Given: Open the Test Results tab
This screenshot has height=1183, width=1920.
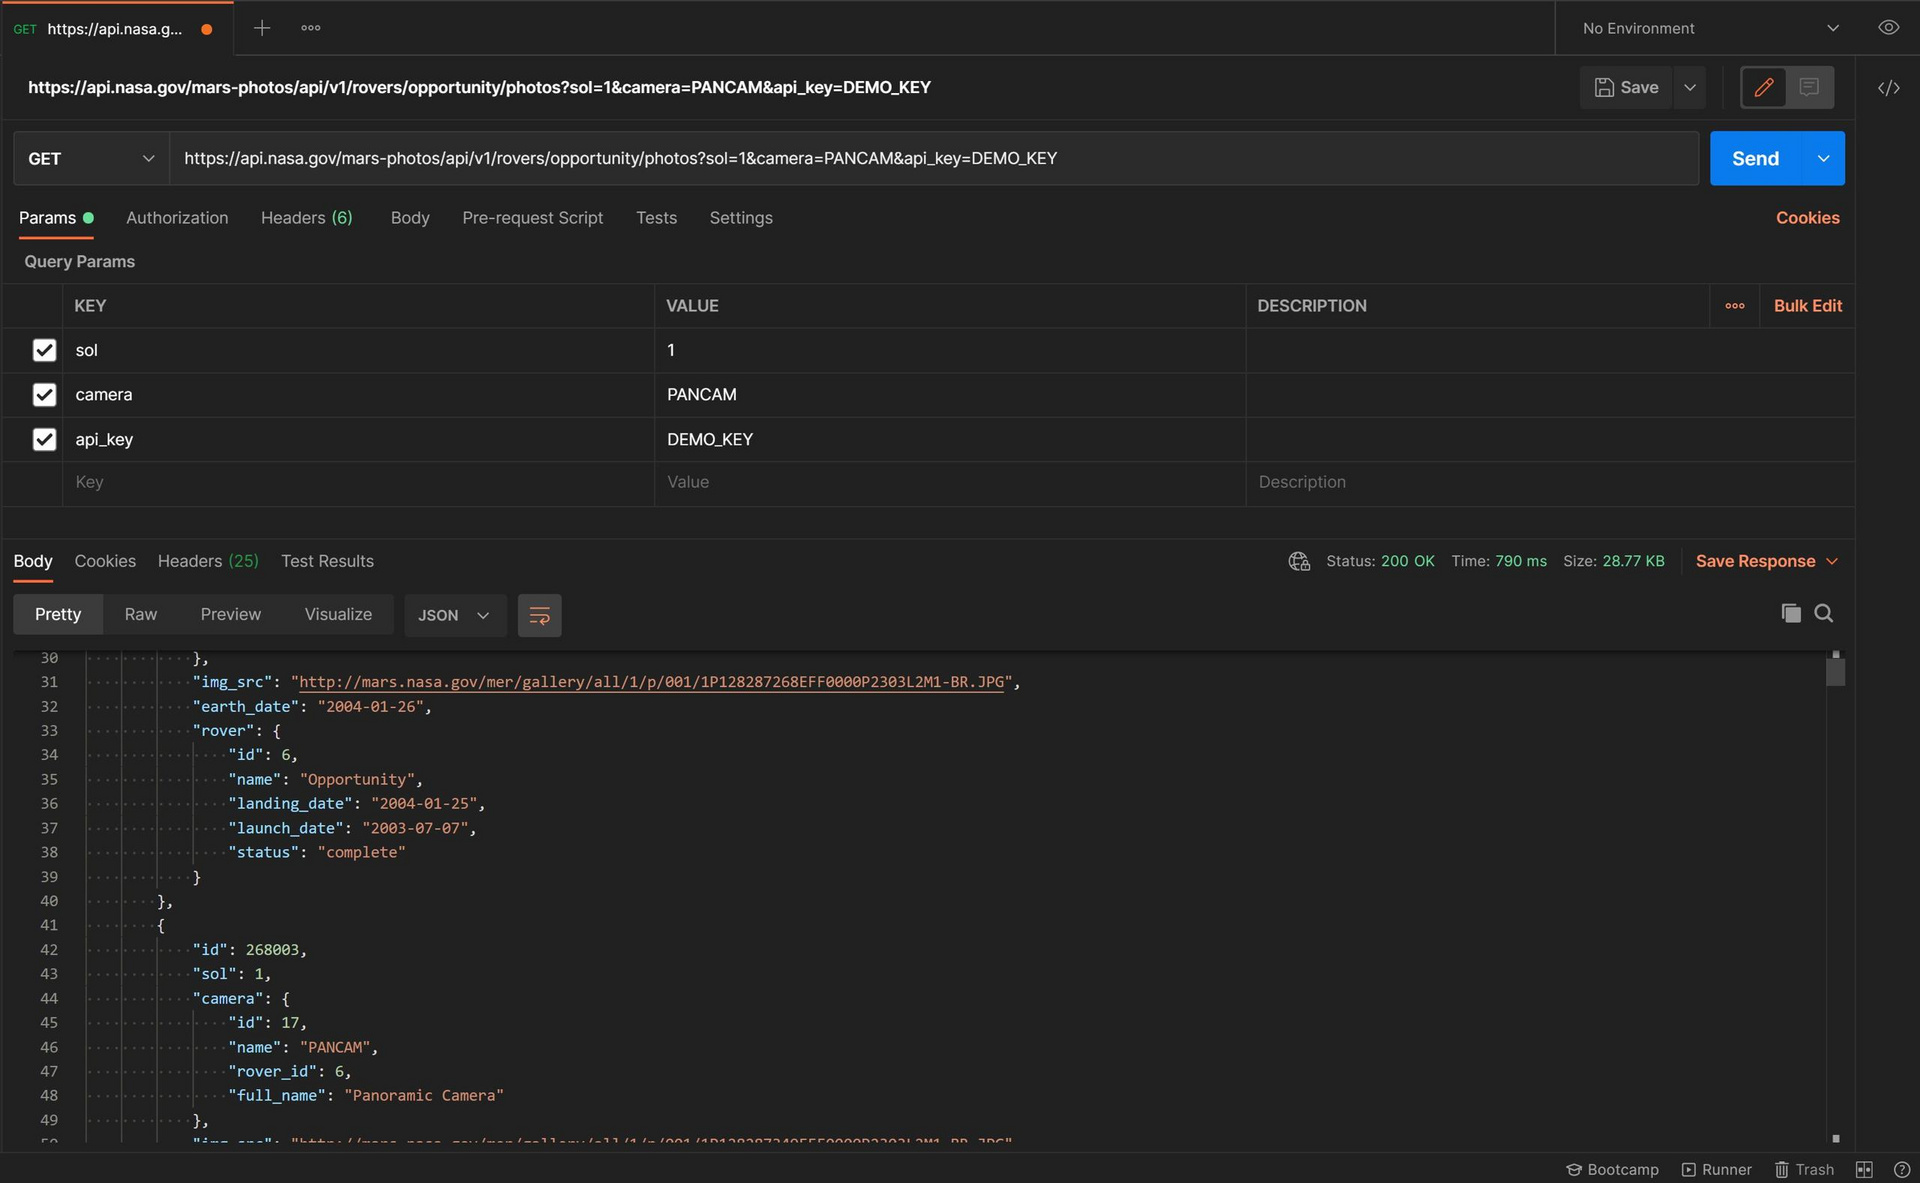Looking at the screenshot, I should (x=327, y=561).
